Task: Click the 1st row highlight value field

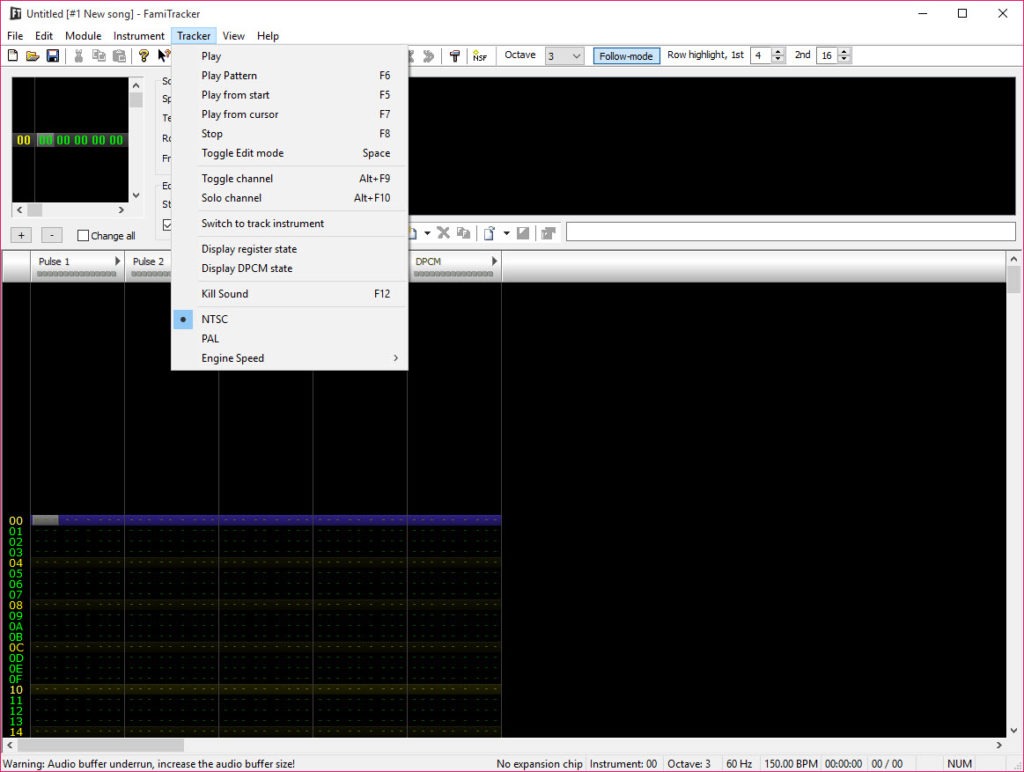Action: [761, 56]
